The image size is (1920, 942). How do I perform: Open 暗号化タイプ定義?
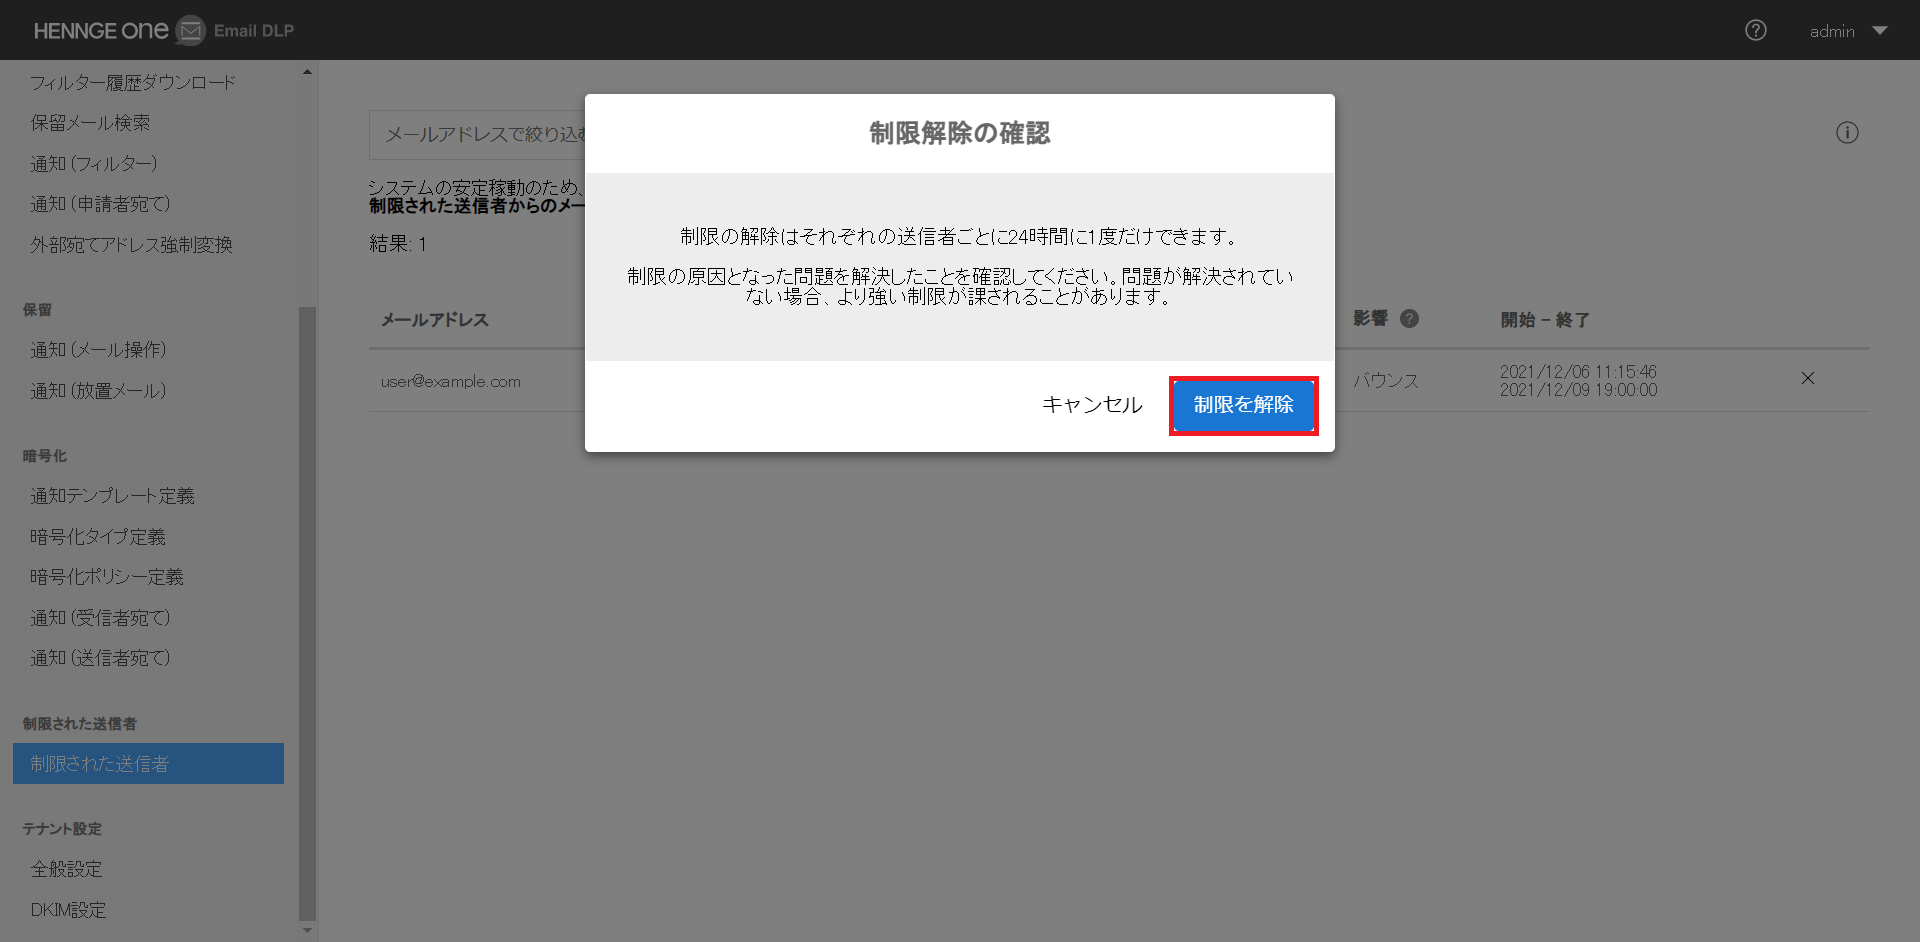click(x=98, y=537)
